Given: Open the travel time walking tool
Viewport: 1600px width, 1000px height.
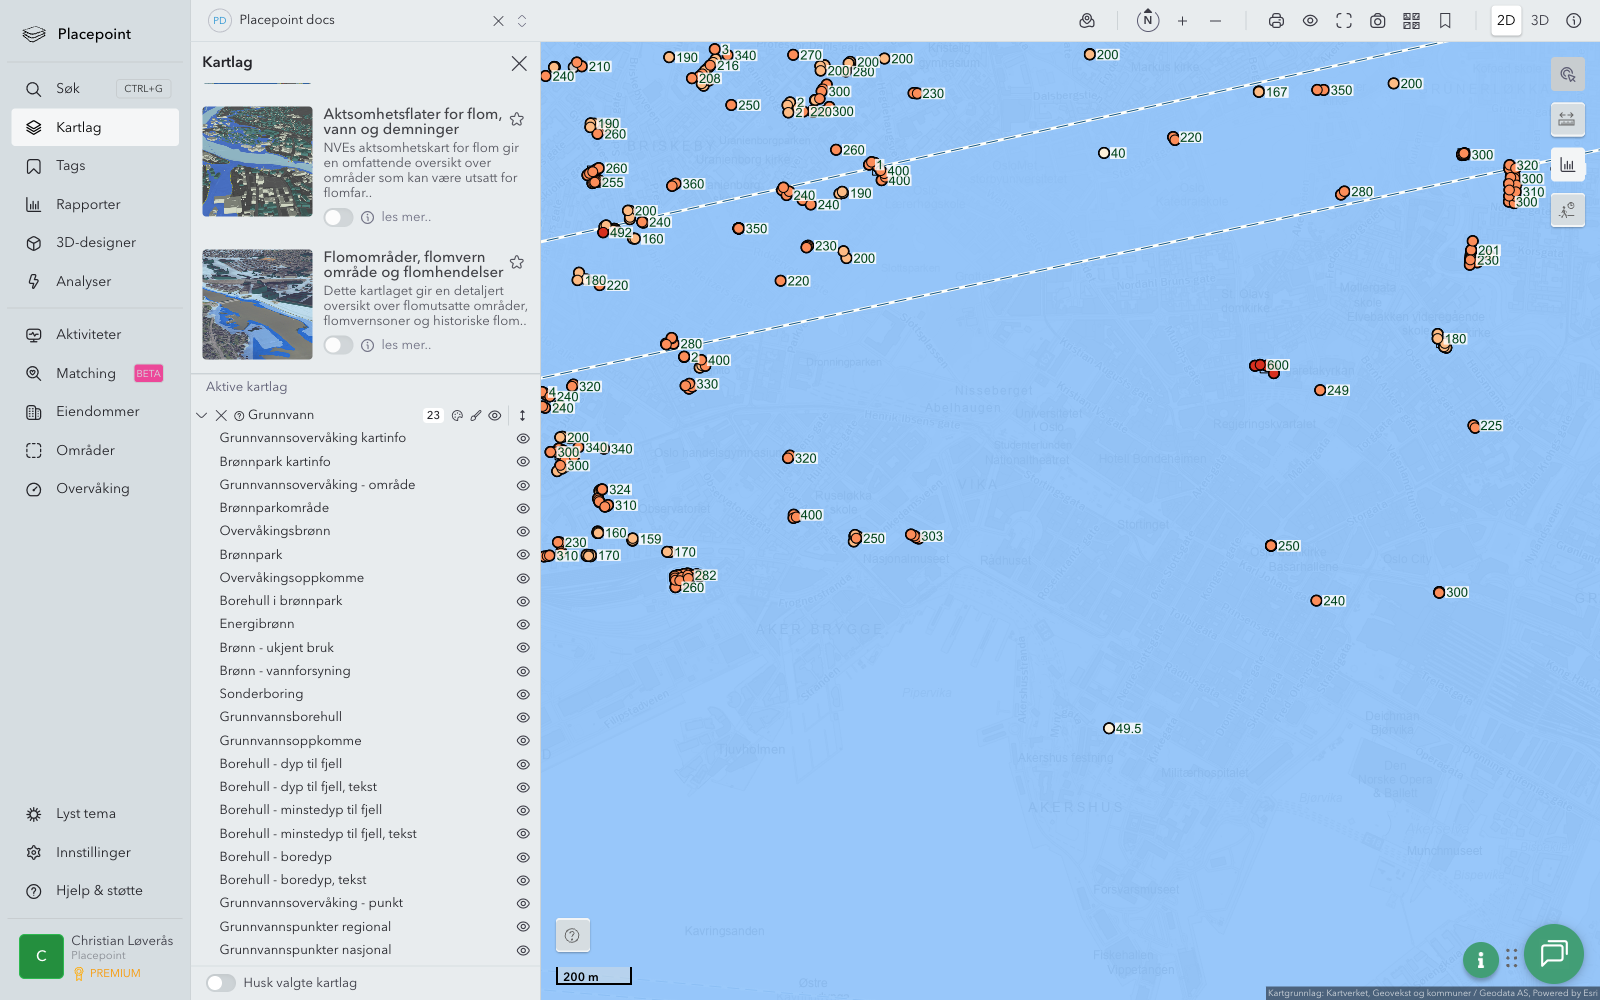Looking at the screenshot, I should 1567,210.
